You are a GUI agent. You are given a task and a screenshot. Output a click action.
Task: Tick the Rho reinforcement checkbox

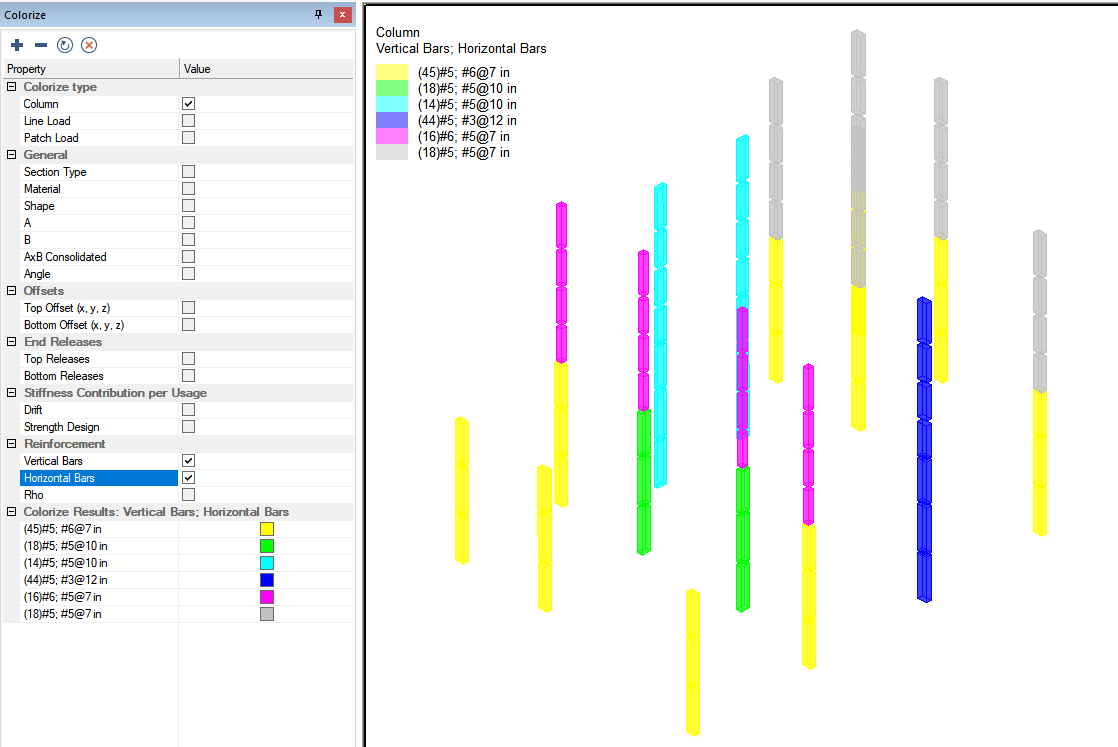(188, 495)
